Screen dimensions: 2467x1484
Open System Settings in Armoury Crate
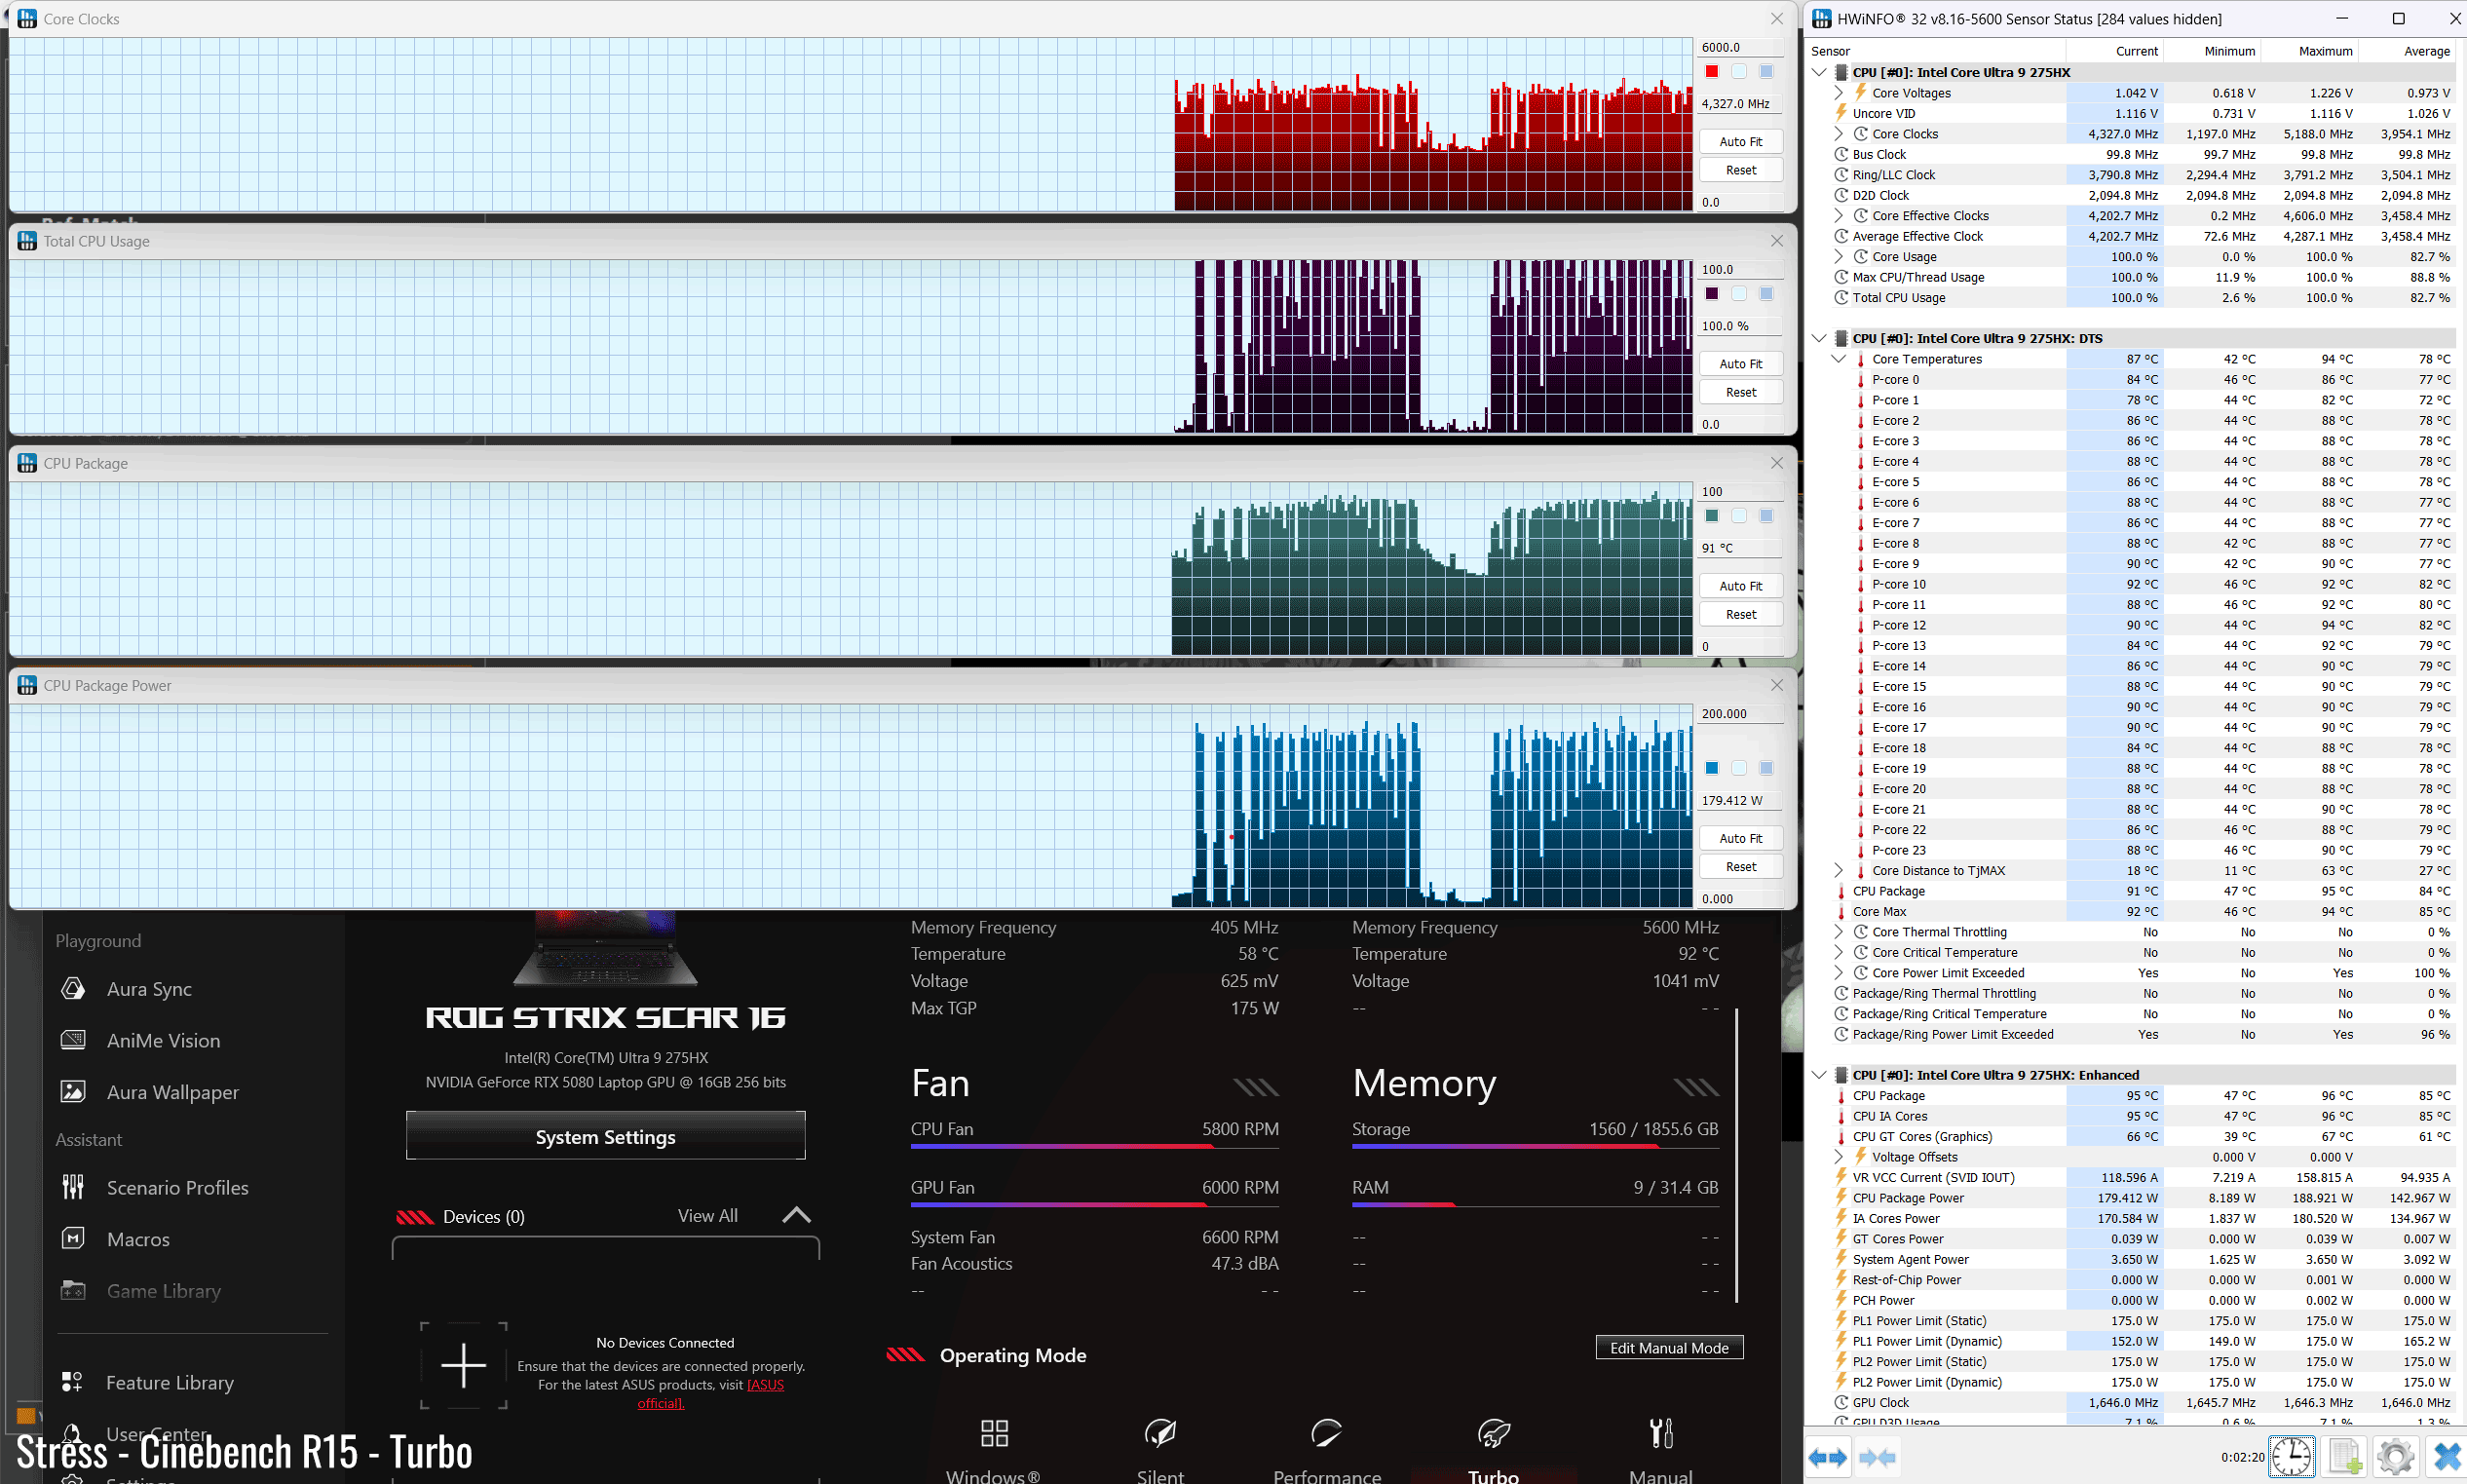(605, 1136)
